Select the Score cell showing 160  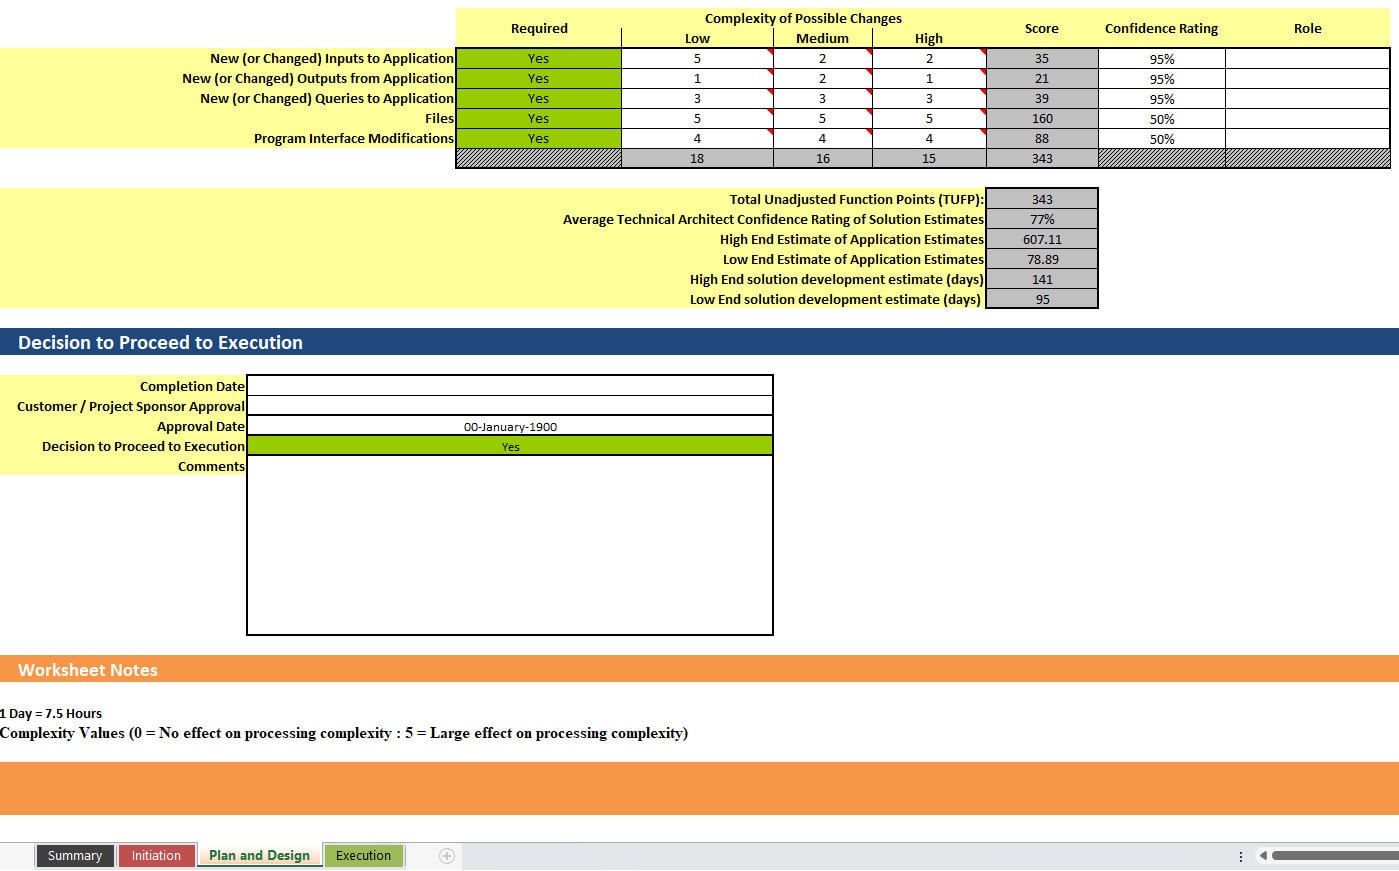coord(1042,119)
